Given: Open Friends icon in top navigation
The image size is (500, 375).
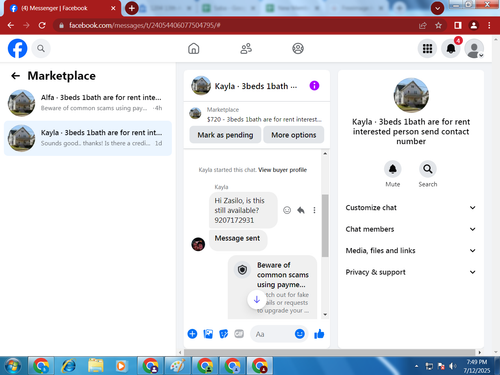Looking at the screenshot, I should (x=246, y=49).
